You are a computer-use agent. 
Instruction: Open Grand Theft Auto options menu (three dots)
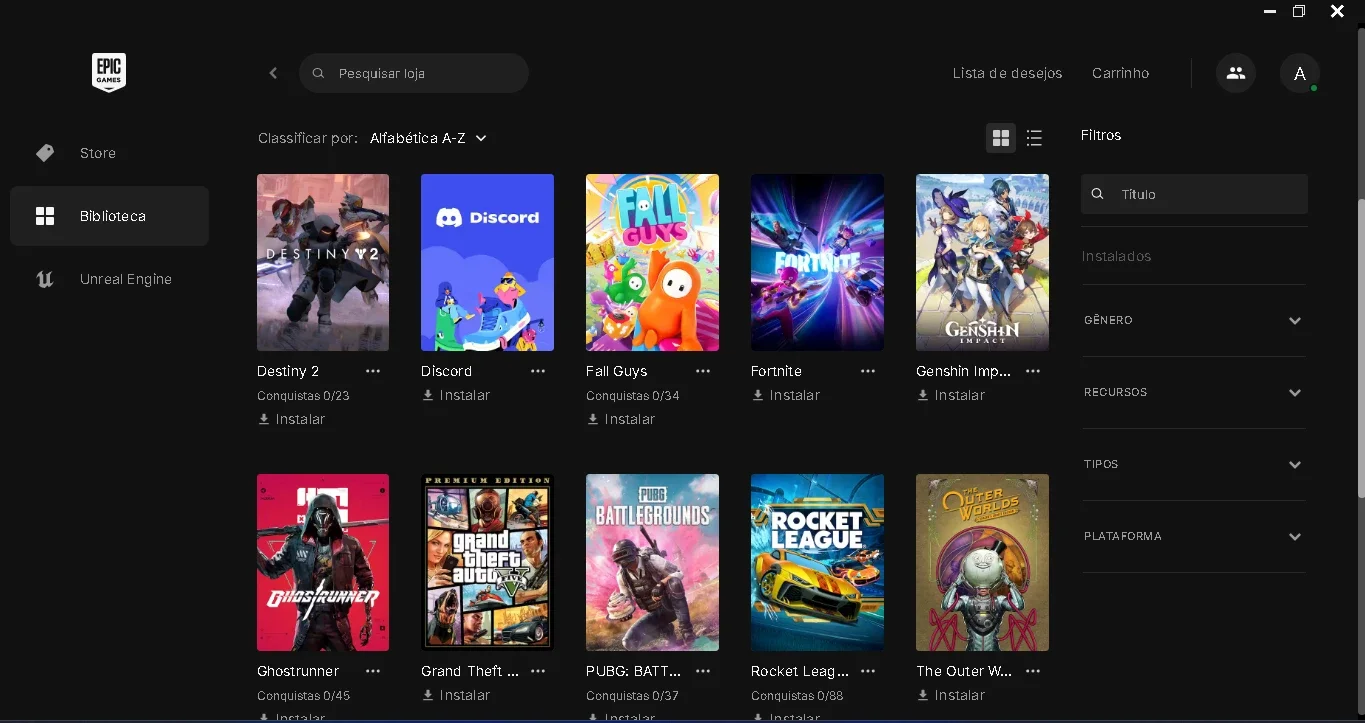pos(538,671)
